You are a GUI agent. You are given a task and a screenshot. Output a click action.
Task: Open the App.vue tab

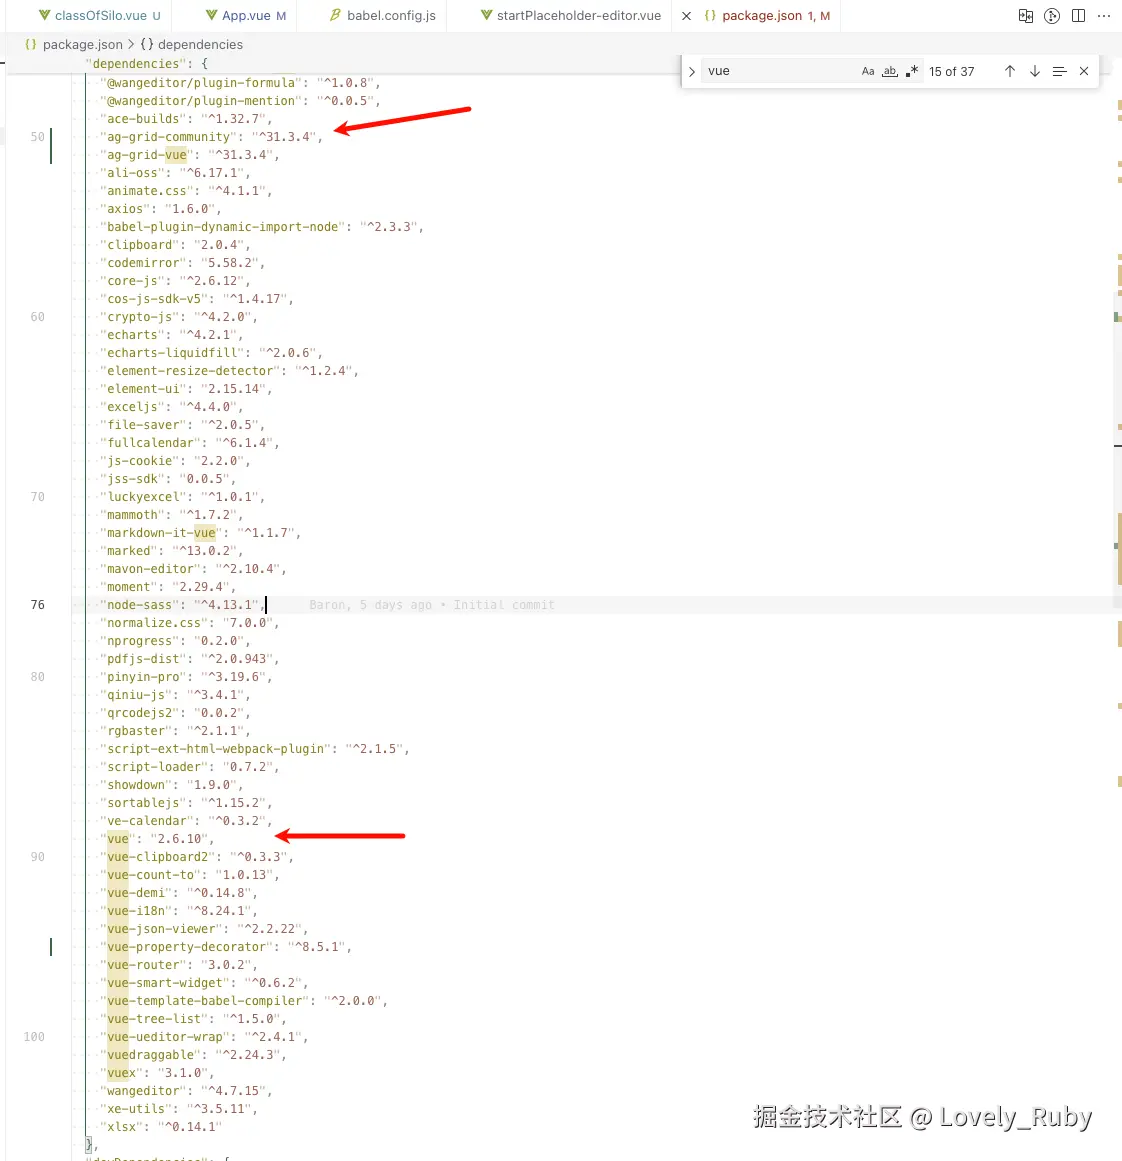coord(246,16)
